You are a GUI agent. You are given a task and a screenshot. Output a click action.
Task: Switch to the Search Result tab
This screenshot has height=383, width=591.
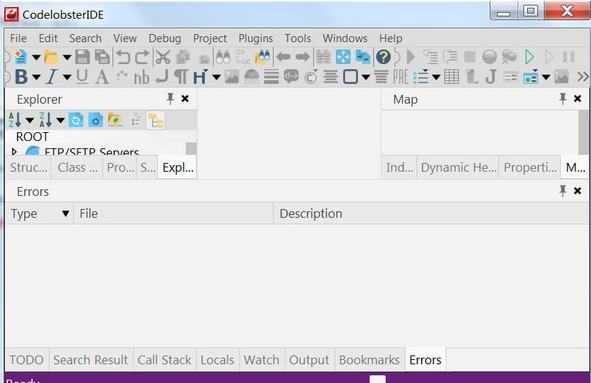(90, 360)
